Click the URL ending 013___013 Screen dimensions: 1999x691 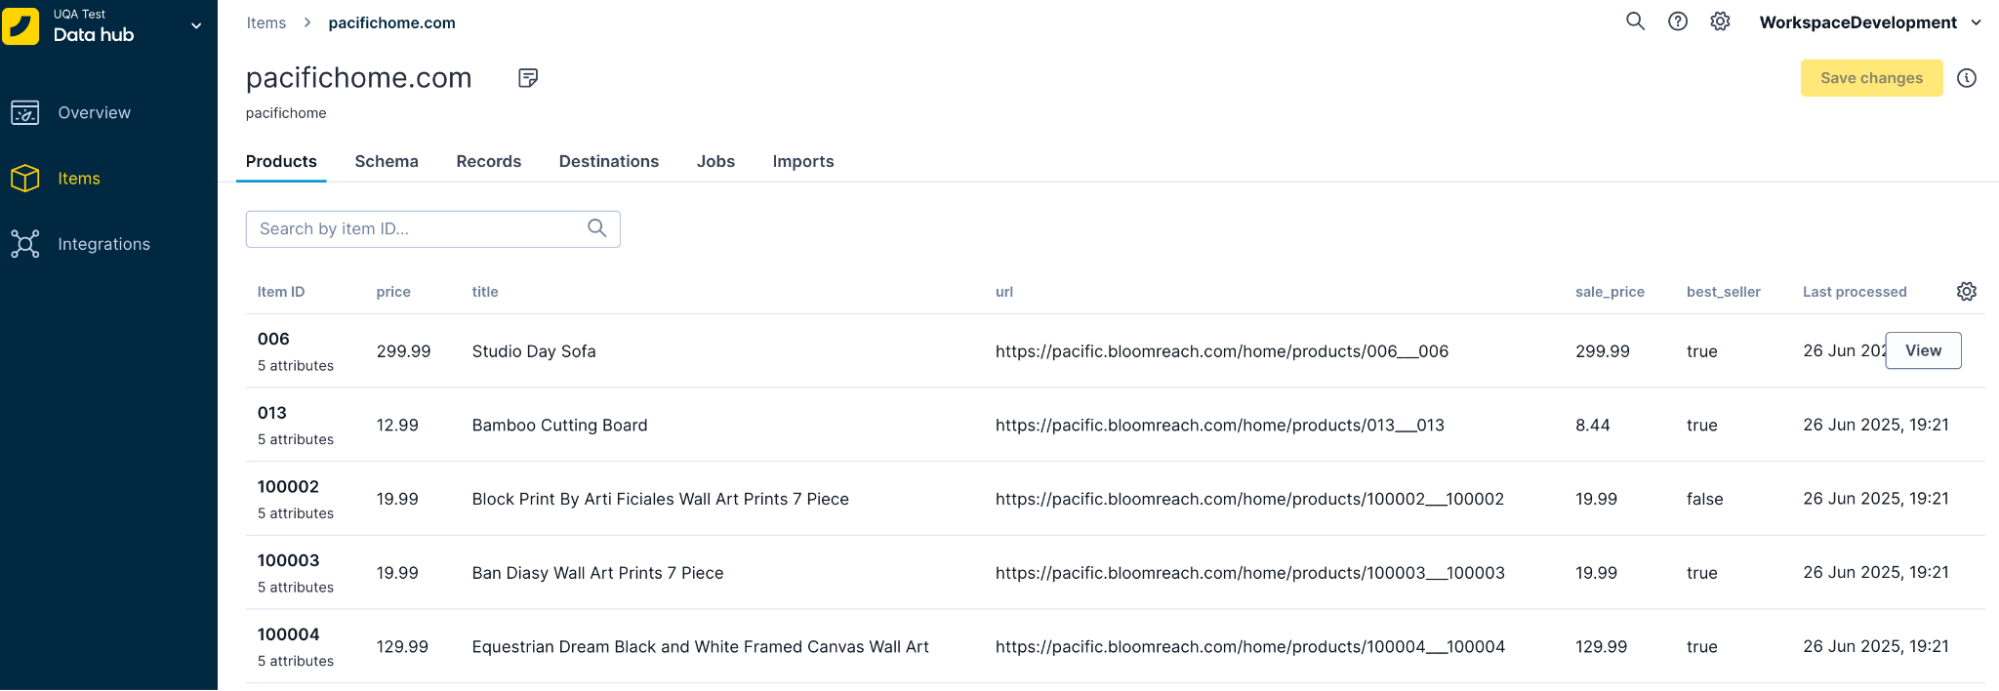(1220, 426)
